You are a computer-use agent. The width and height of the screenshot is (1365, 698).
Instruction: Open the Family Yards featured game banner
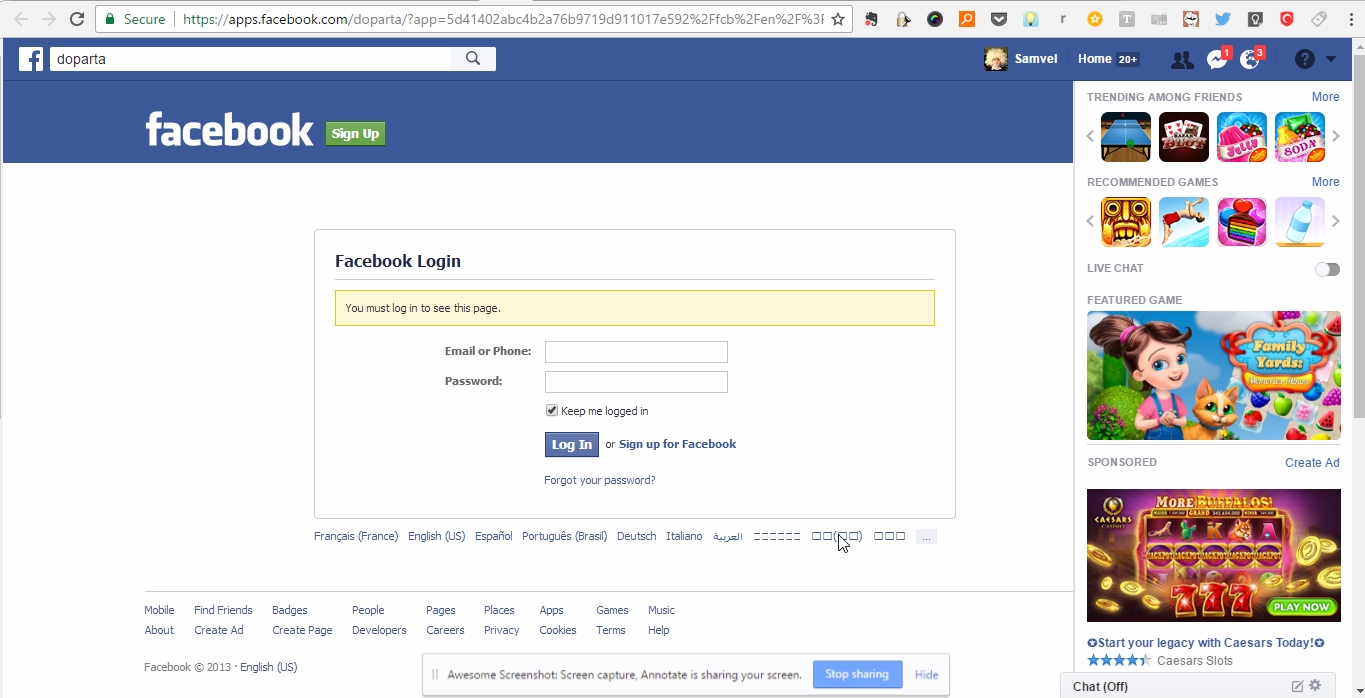point(1214,376)
